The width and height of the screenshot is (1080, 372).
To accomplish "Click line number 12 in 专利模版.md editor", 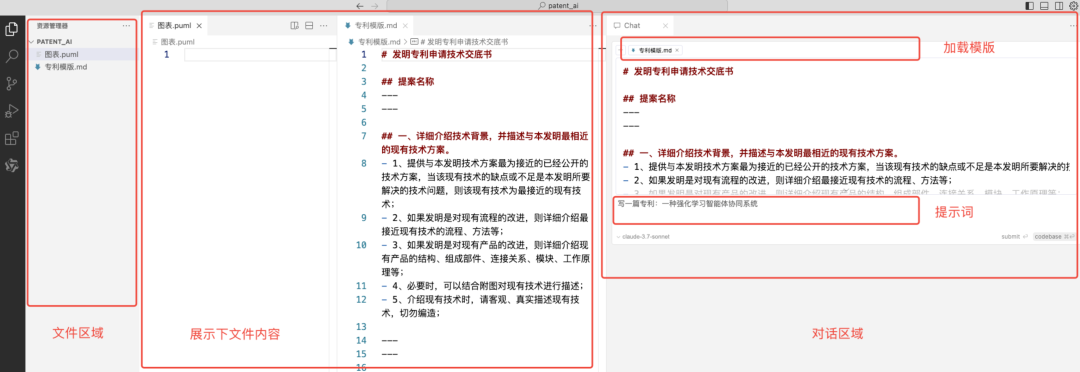I will pos(362,300).
